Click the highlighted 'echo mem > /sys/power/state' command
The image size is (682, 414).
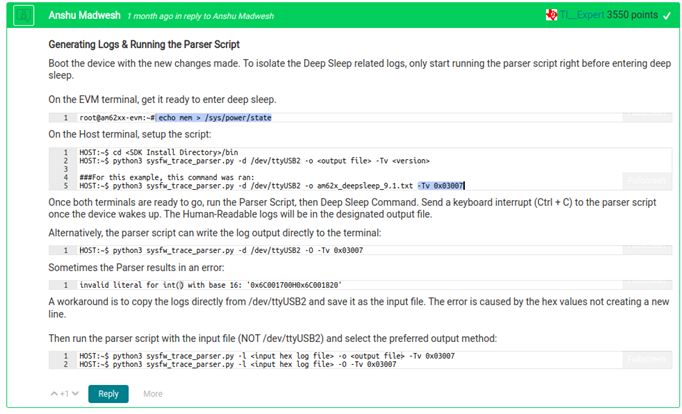(214, 117)
